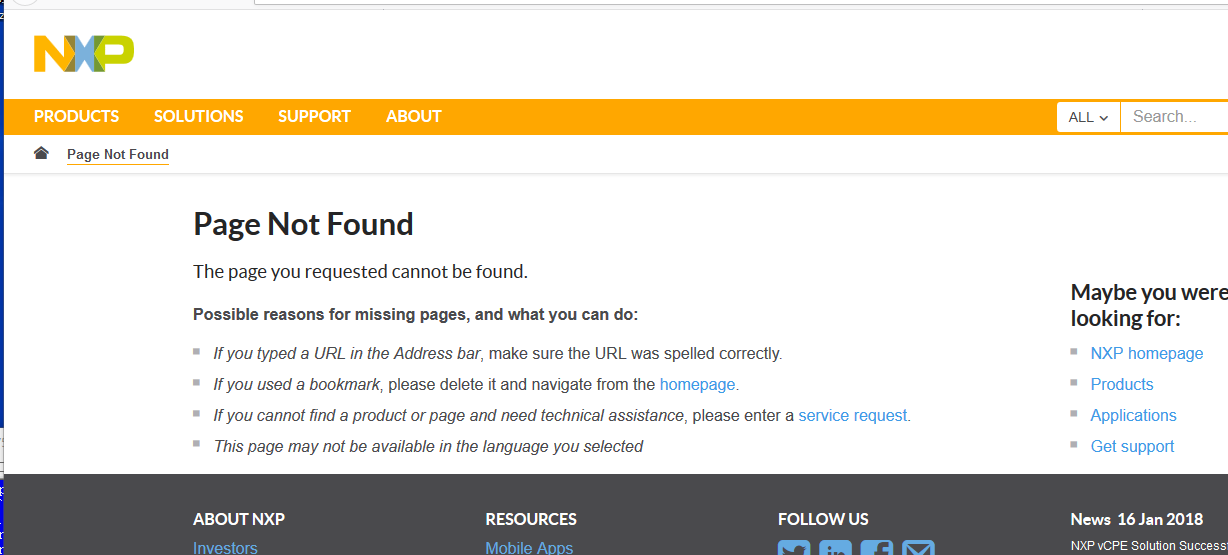Image resolution: width=1228 pixels, height=555 pixels.
Task: Visit the NXP homepage link
Action: tap(1146, 353)
